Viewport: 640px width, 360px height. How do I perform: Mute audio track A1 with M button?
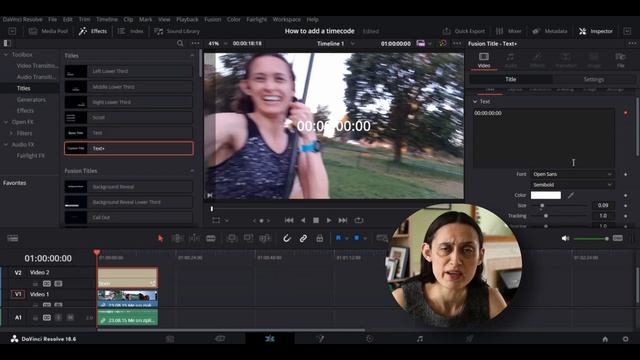[x=70, y=317]
